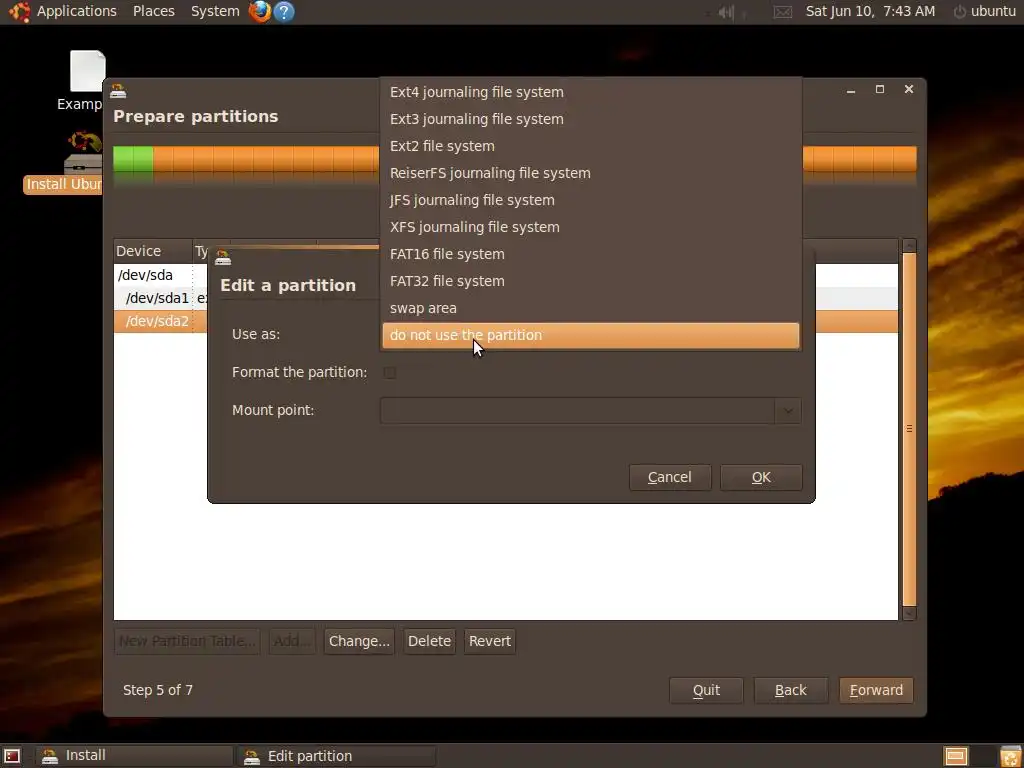Click Forward to continue installation
The width and height of the screenshot is (1024, 768).
[876, 690]
